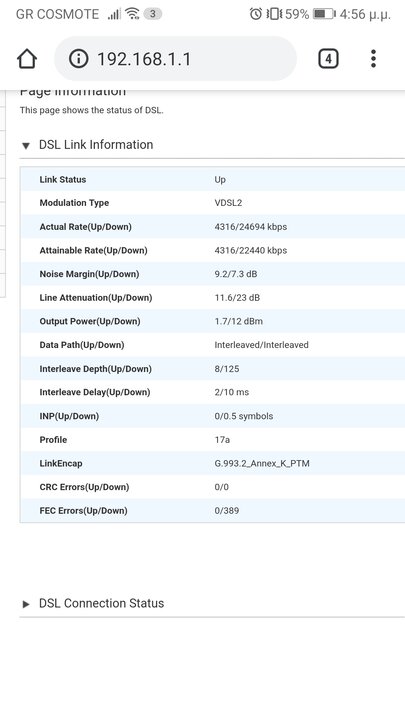405x720 pixels.
Task: Tap the vibrate mode status icon
Action: coord(274,14)
